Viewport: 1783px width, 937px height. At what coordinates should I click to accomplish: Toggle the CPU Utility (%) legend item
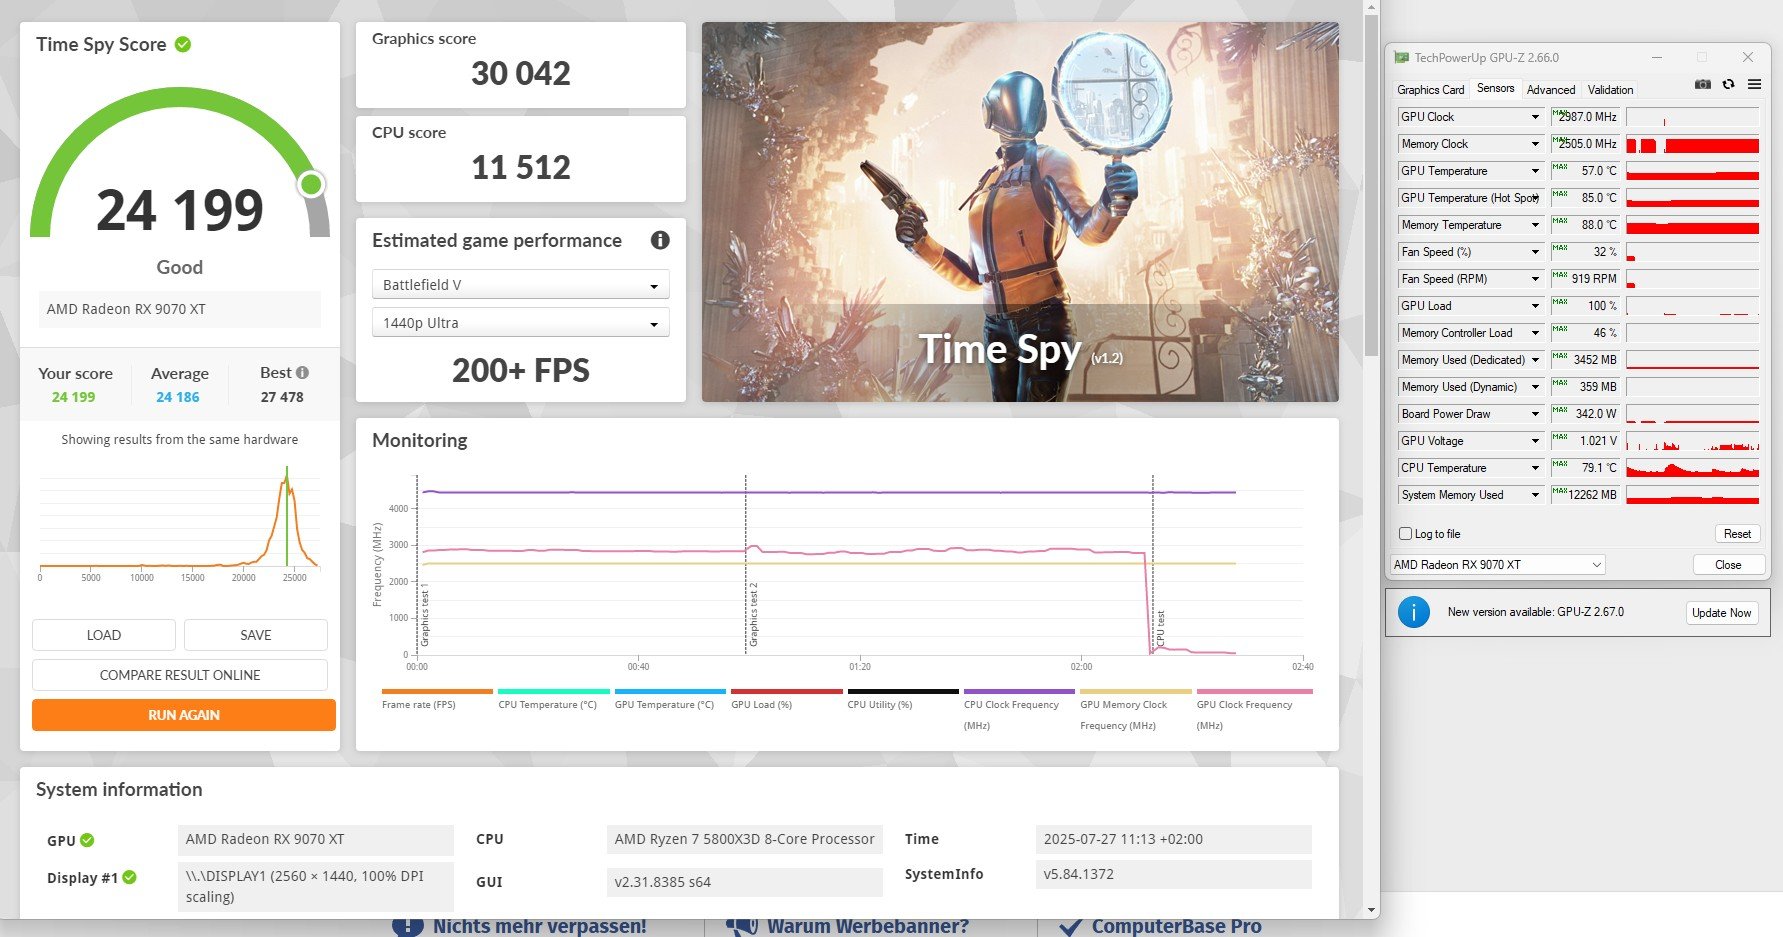(x=903, y=698)
